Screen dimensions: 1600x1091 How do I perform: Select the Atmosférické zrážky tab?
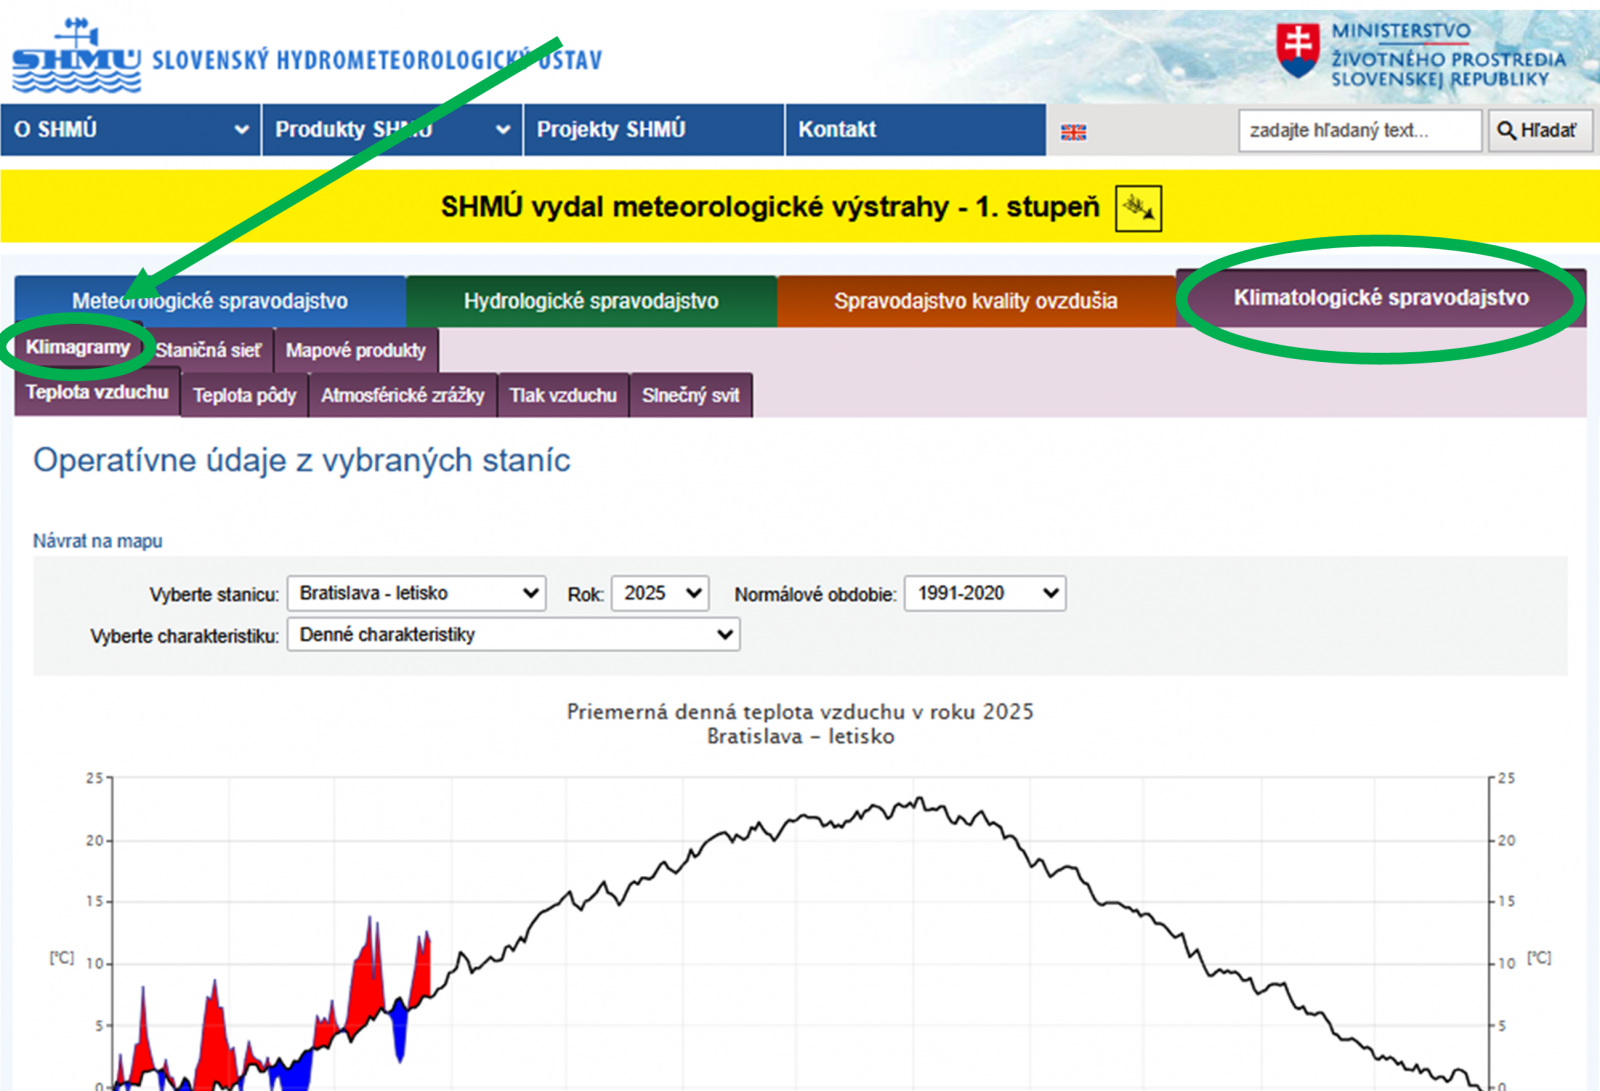tap(402, 396)
